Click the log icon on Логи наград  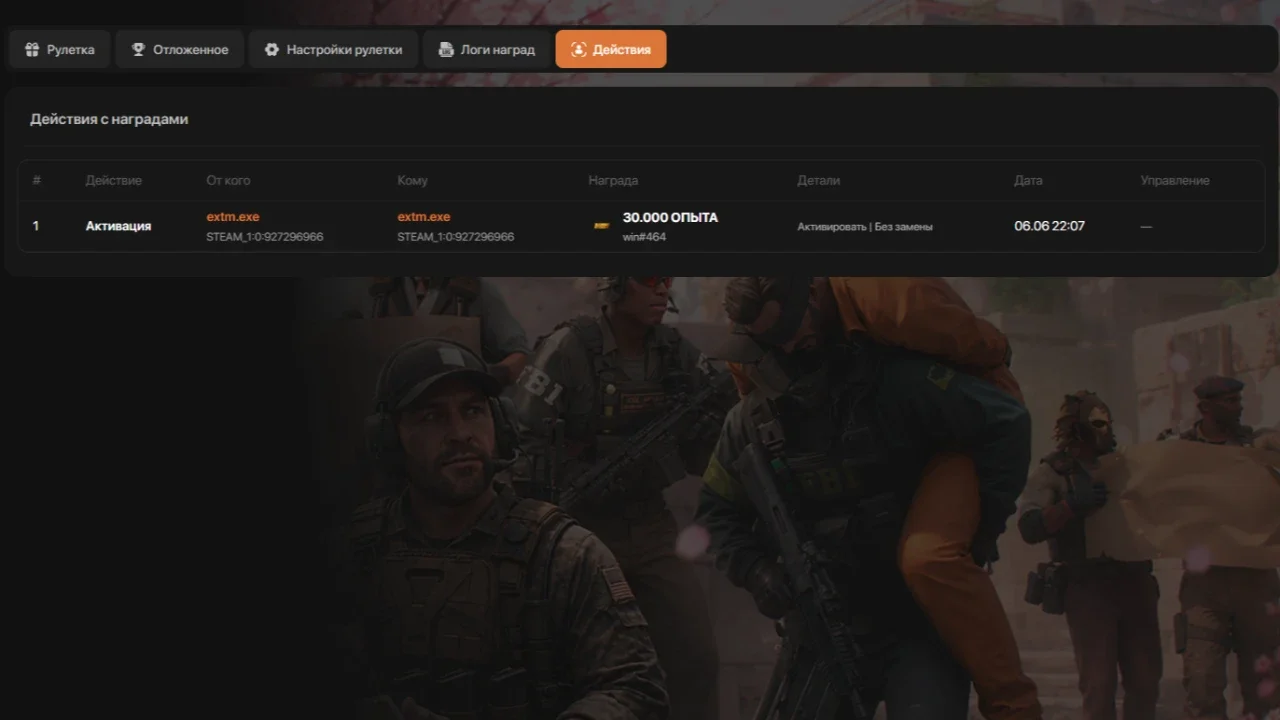coord(445,49)
